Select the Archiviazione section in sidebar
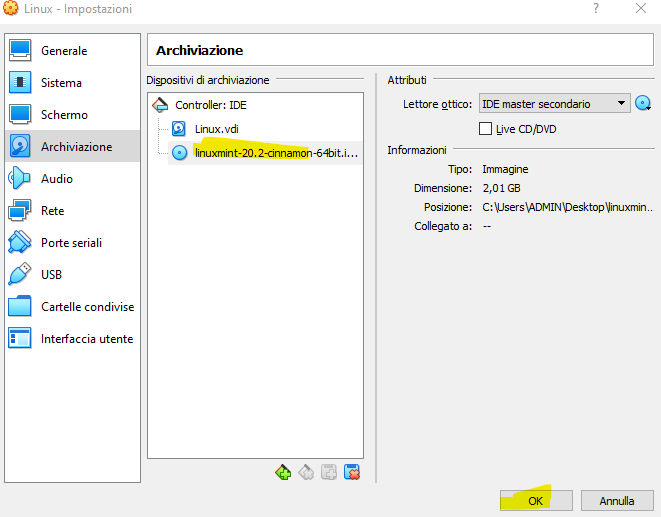This screenshot has height=517, width=661. [x=73, y=146]
